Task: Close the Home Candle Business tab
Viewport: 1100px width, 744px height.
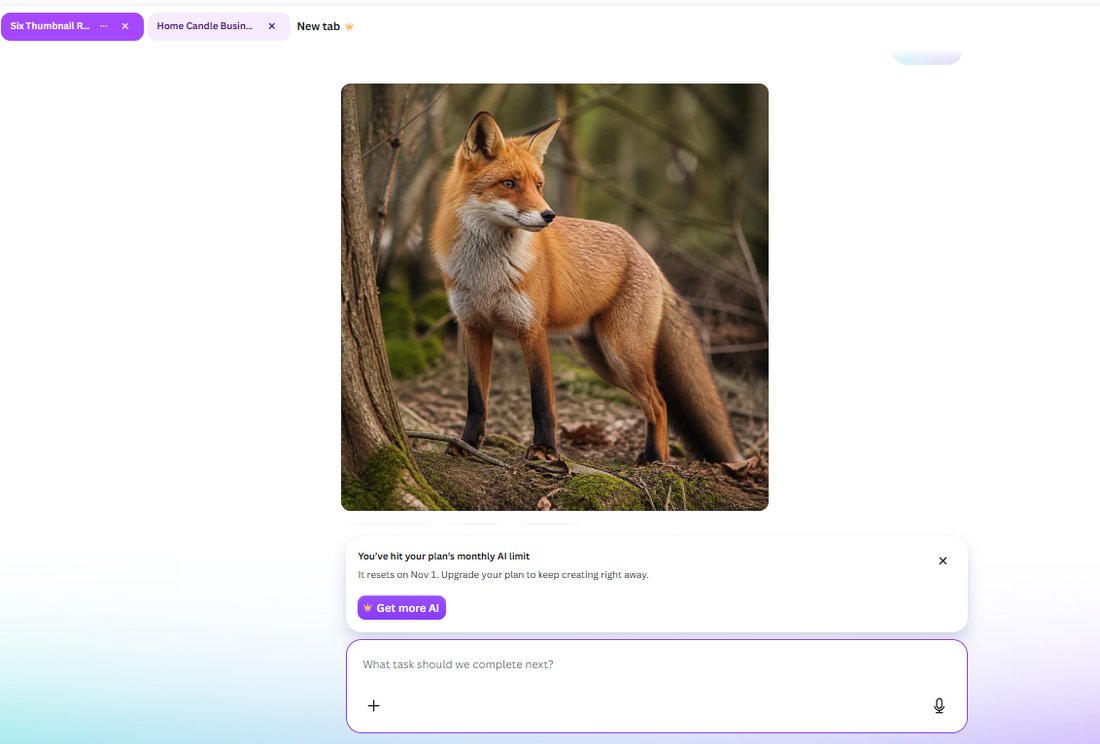Action: tap(271, 26)
